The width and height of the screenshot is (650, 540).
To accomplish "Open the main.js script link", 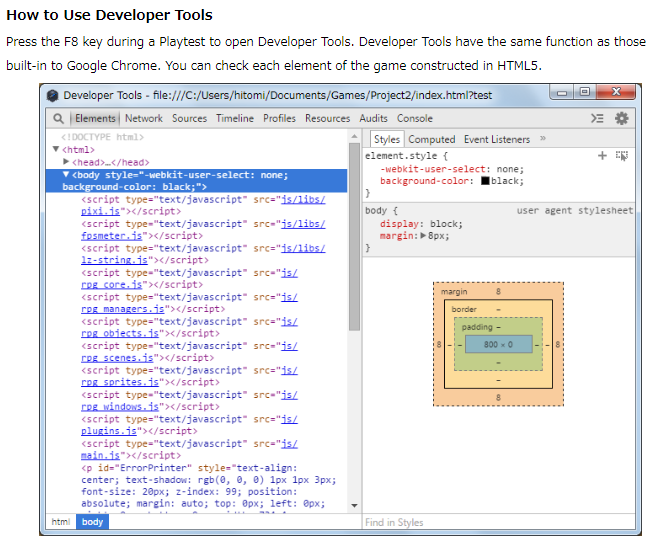I will point(98,455).
